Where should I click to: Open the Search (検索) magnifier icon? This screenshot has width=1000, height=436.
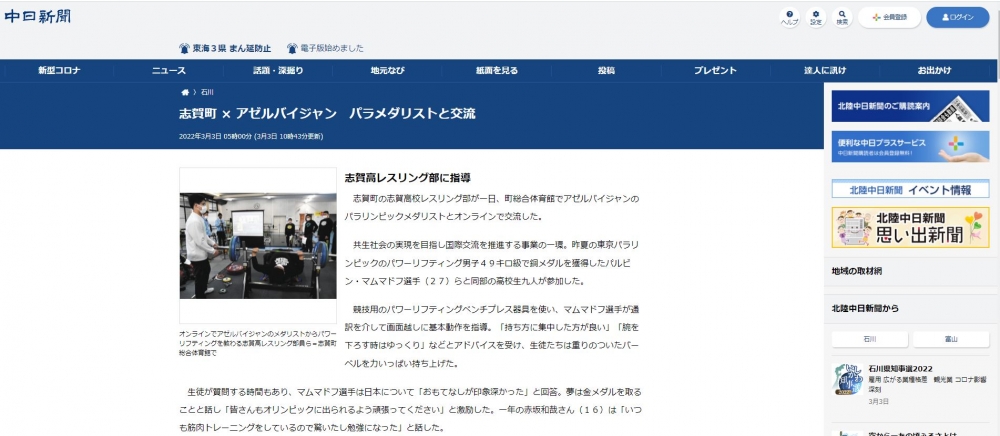[x=842, y=17]
